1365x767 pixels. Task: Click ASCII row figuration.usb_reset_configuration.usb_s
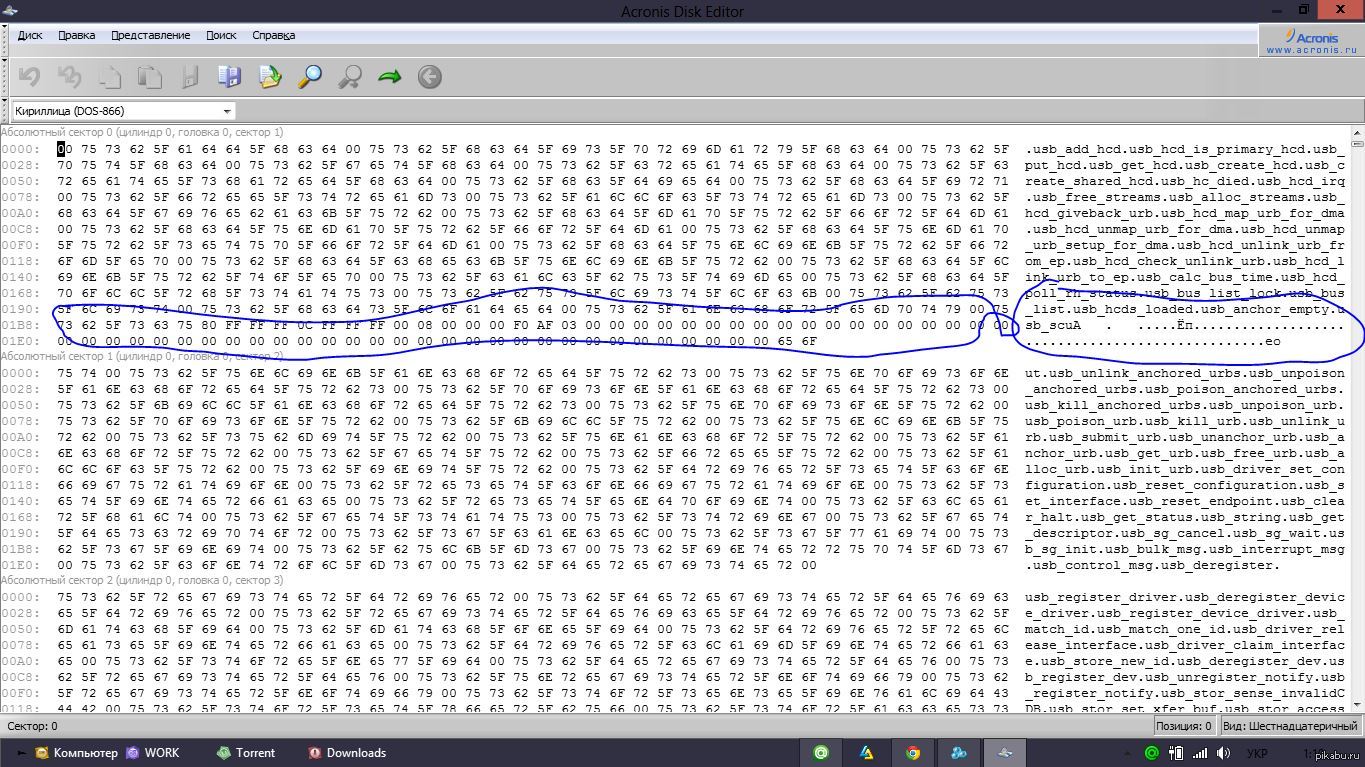click(x=1185, y=485)
